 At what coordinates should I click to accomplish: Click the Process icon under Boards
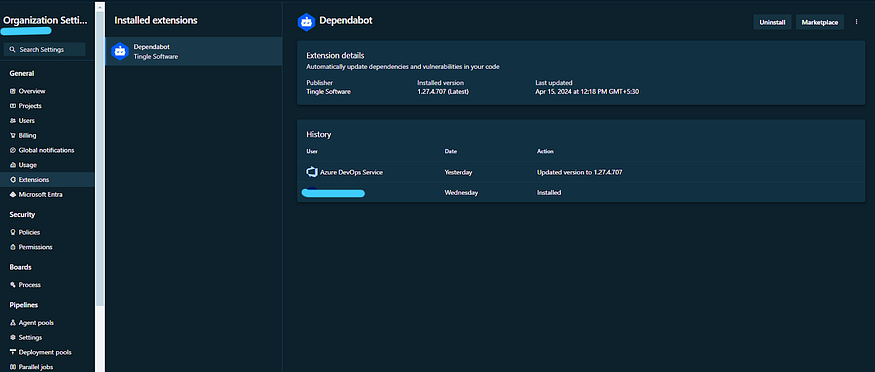tap(13, 285)
